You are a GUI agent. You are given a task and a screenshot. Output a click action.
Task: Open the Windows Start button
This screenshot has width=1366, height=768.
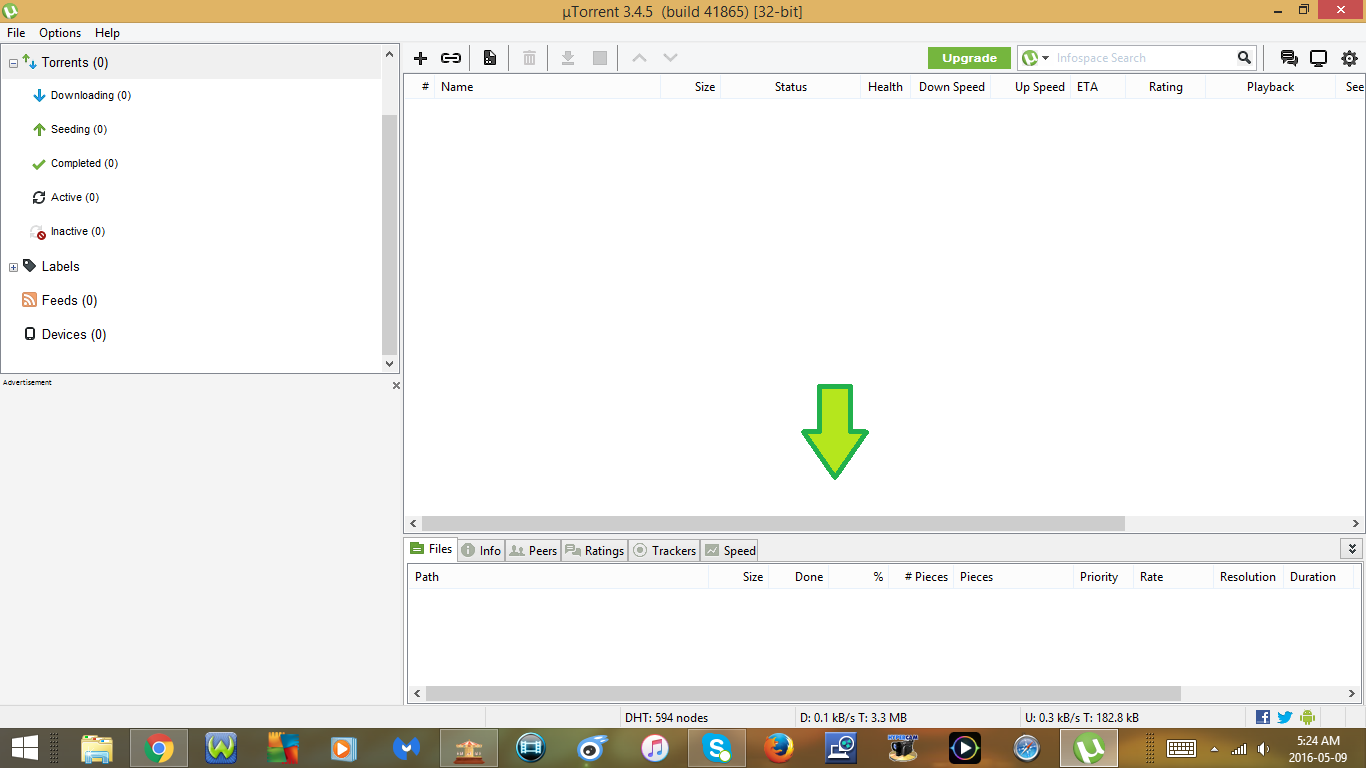[x=25, y=748]
